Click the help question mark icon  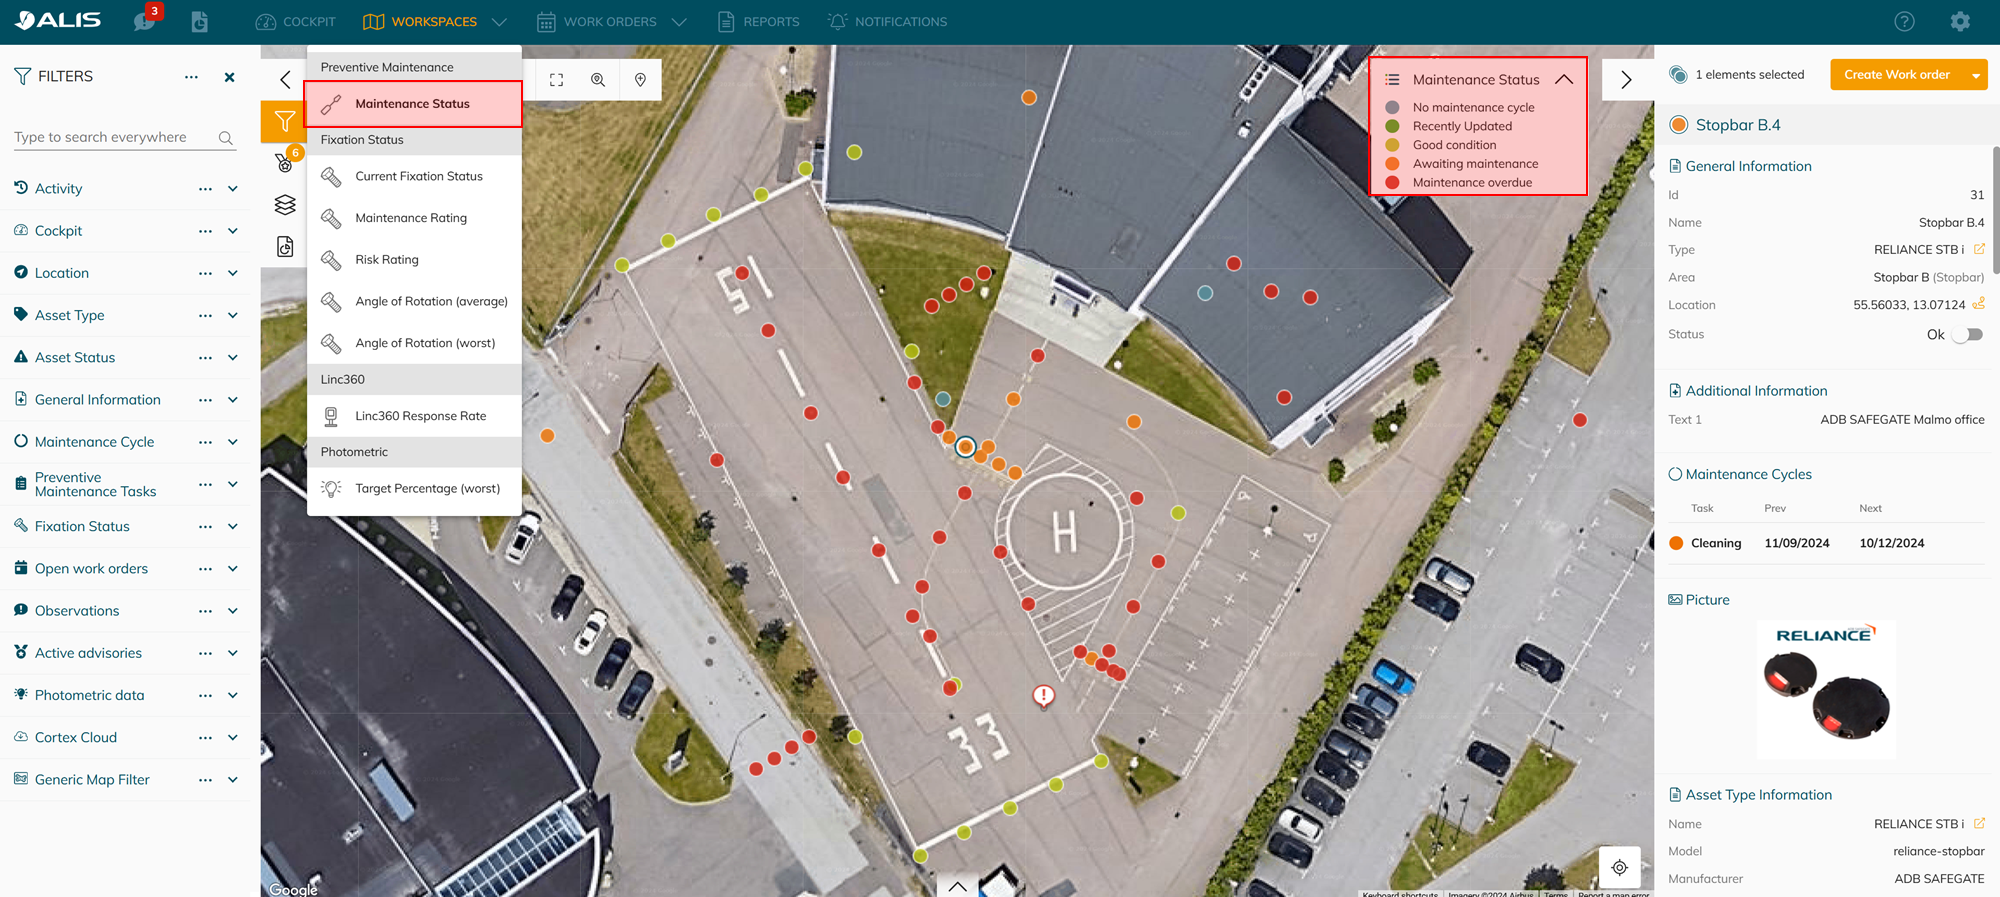click(1904, 21)
